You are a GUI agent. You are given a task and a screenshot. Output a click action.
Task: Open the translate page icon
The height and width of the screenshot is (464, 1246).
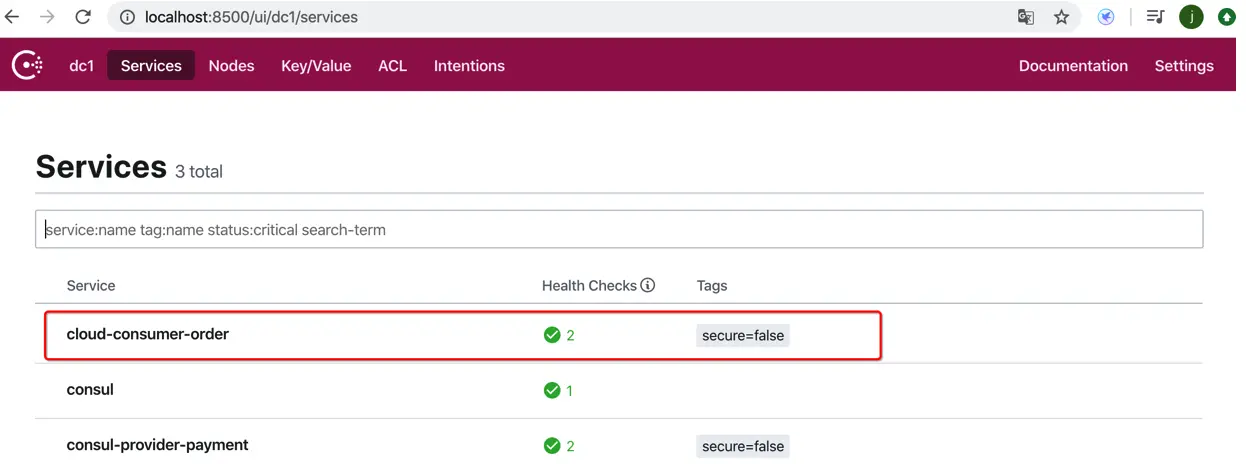point(1026,17)
